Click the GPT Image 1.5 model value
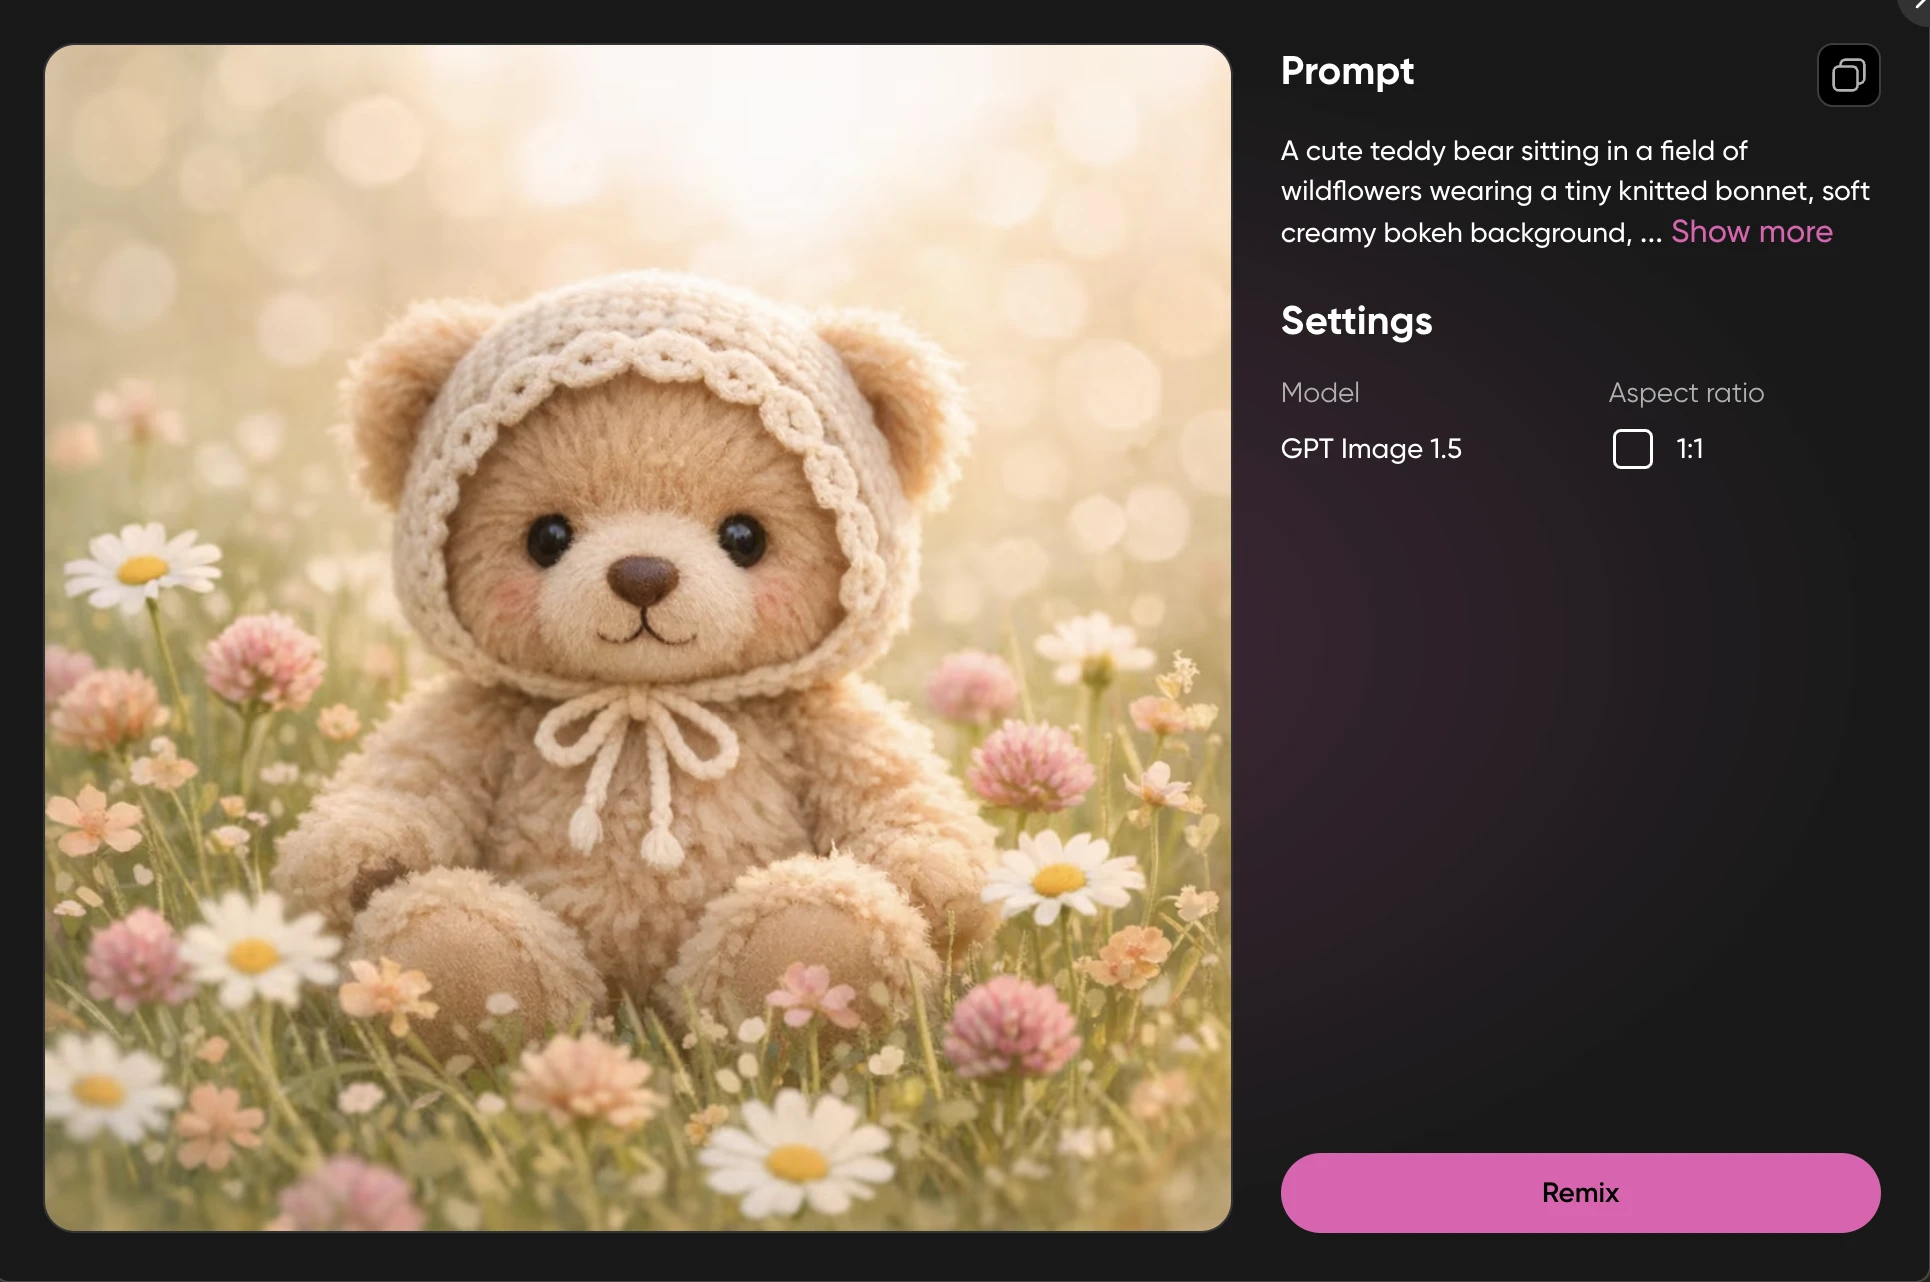 tap(1370, 449)
